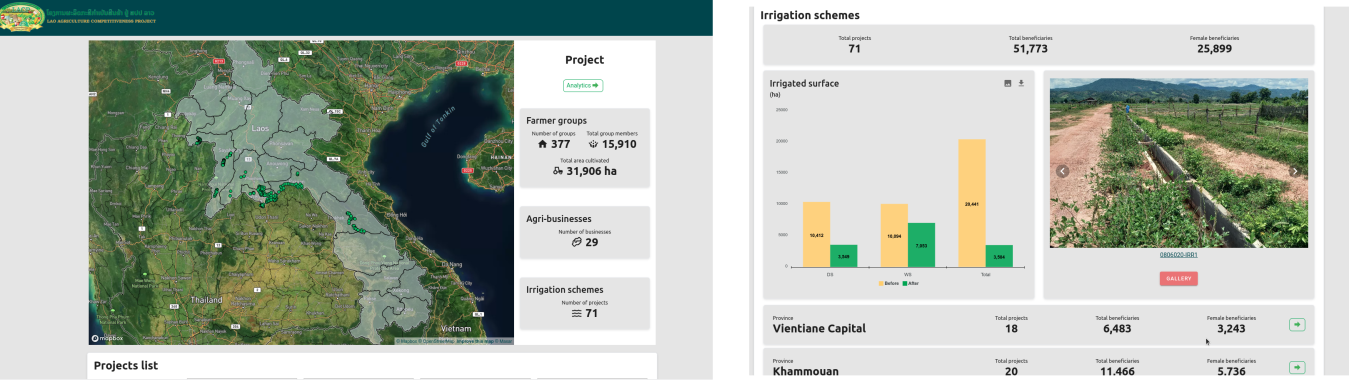Viewport: 1349px width, 382px height.
Task: Open Khammouan province details arrow
Action: click(x=1297, y=367)
